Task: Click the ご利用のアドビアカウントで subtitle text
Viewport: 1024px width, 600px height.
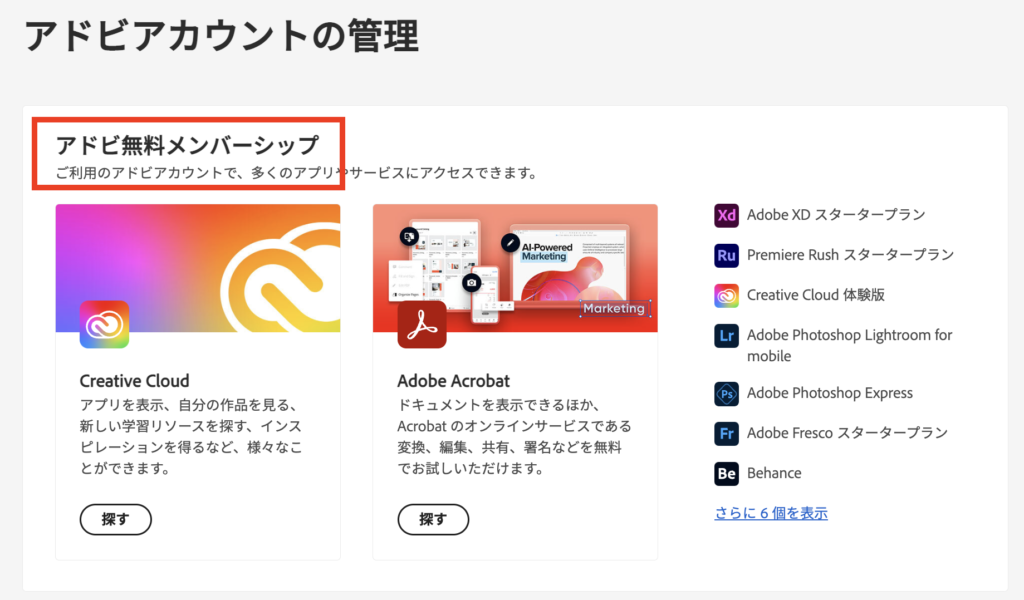Action: pyautogui.click(x=296, y=173)
